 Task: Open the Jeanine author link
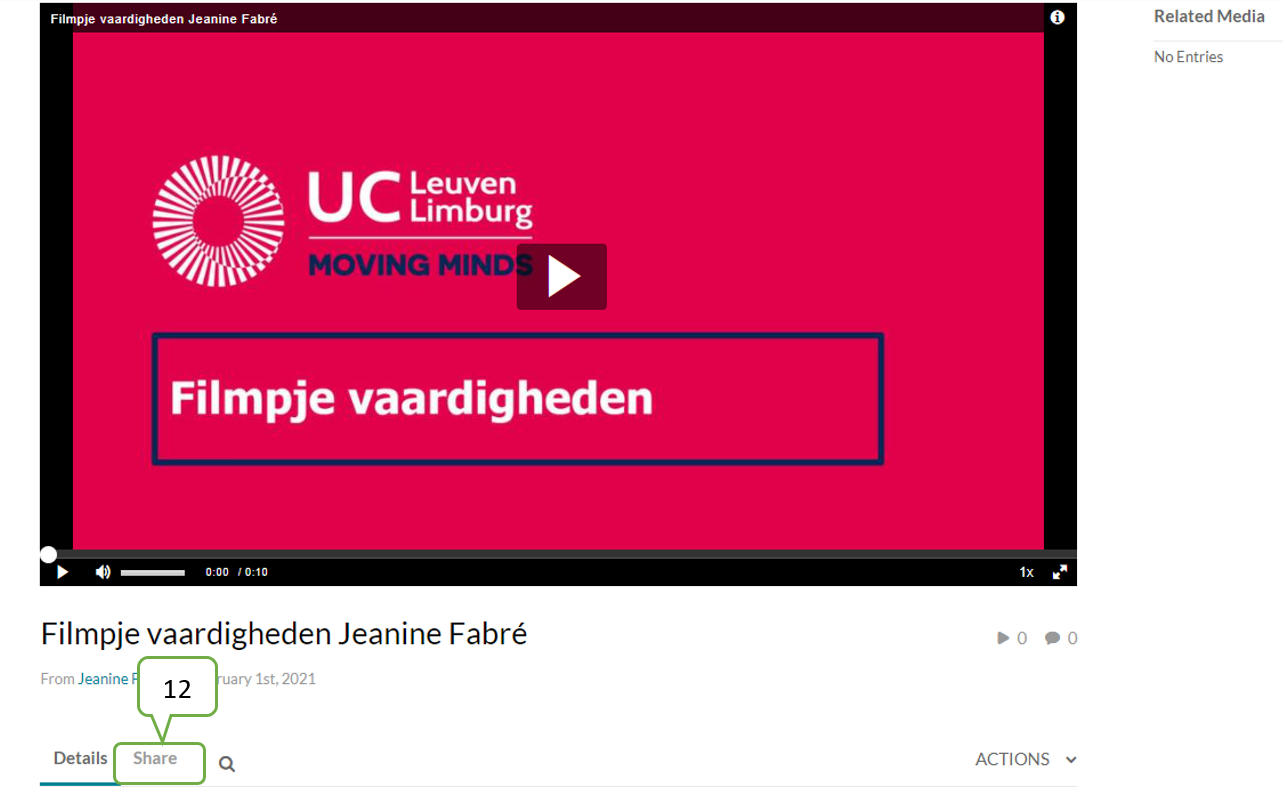[103, 679]
